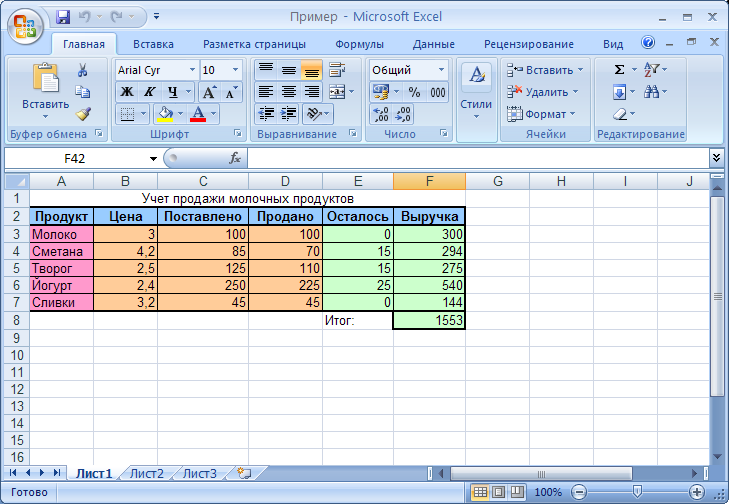
Task: Open the Arial Cyr font dropdown
Action: click(x=192, y=70)
